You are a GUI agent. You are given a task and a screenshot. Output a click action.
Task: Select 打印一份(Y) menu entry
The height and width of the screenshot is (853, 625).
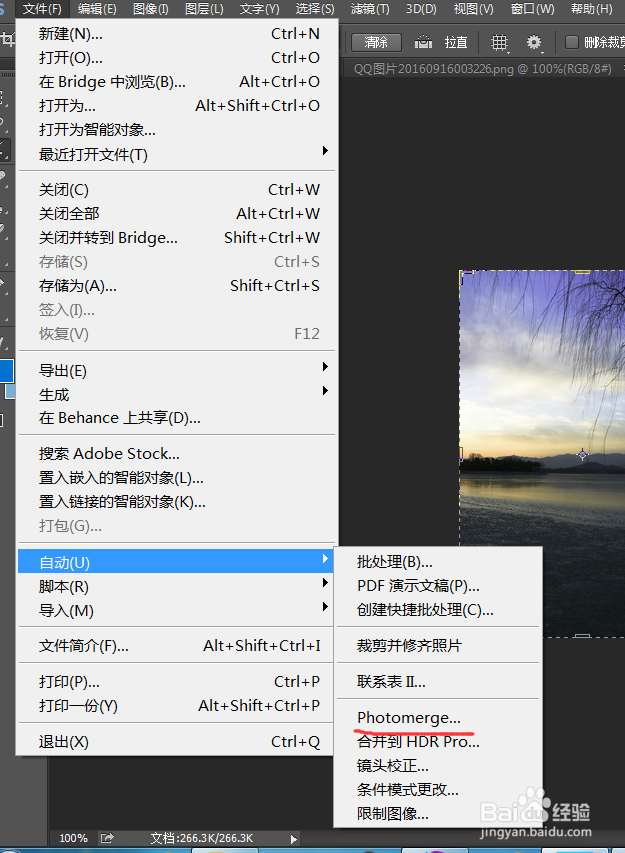[178, 706]
